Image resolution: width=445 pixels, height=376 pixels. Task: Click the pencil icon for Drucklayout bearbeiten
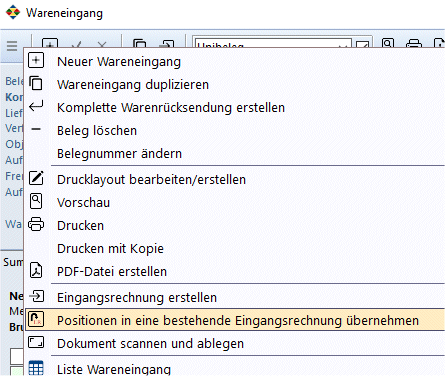(36, 178)
